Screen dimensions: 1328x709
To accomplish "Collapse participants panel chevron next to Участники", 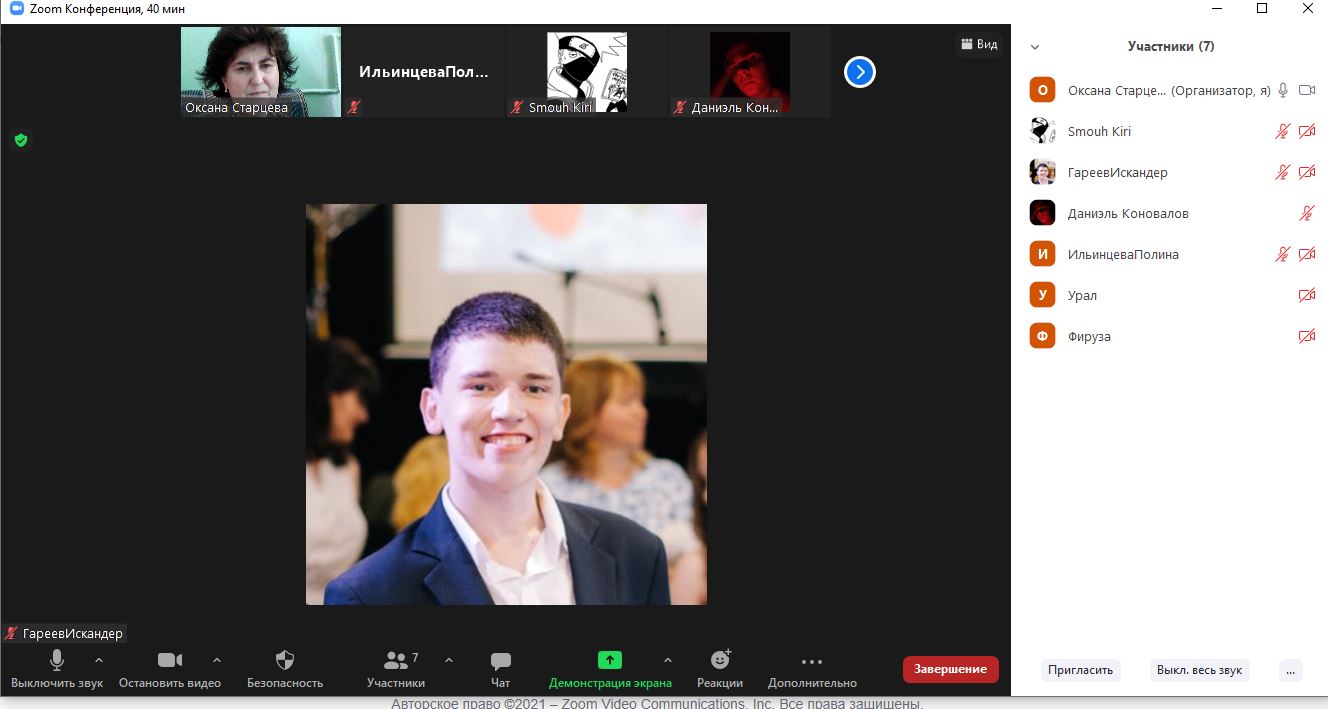I will (1035, 47).
